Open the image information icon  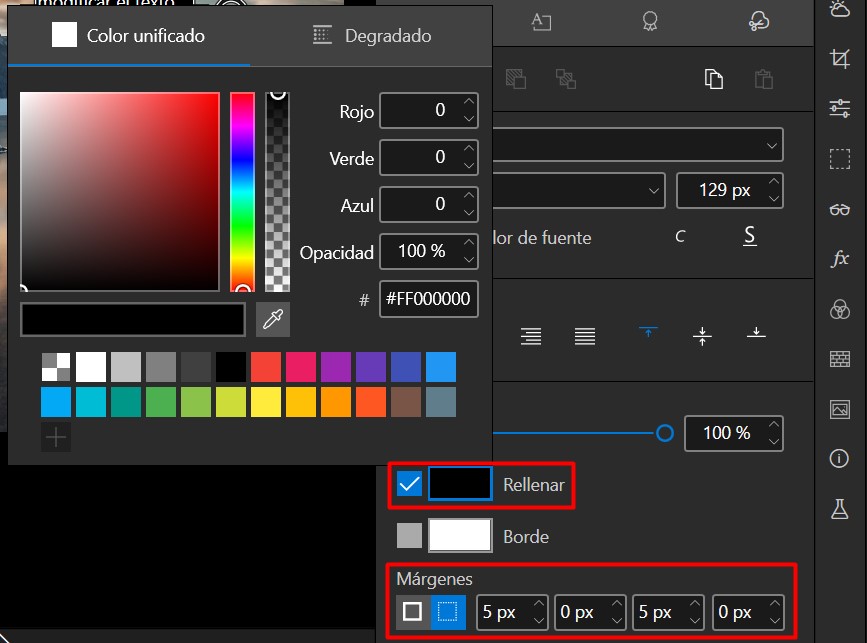tap(839, 458)
